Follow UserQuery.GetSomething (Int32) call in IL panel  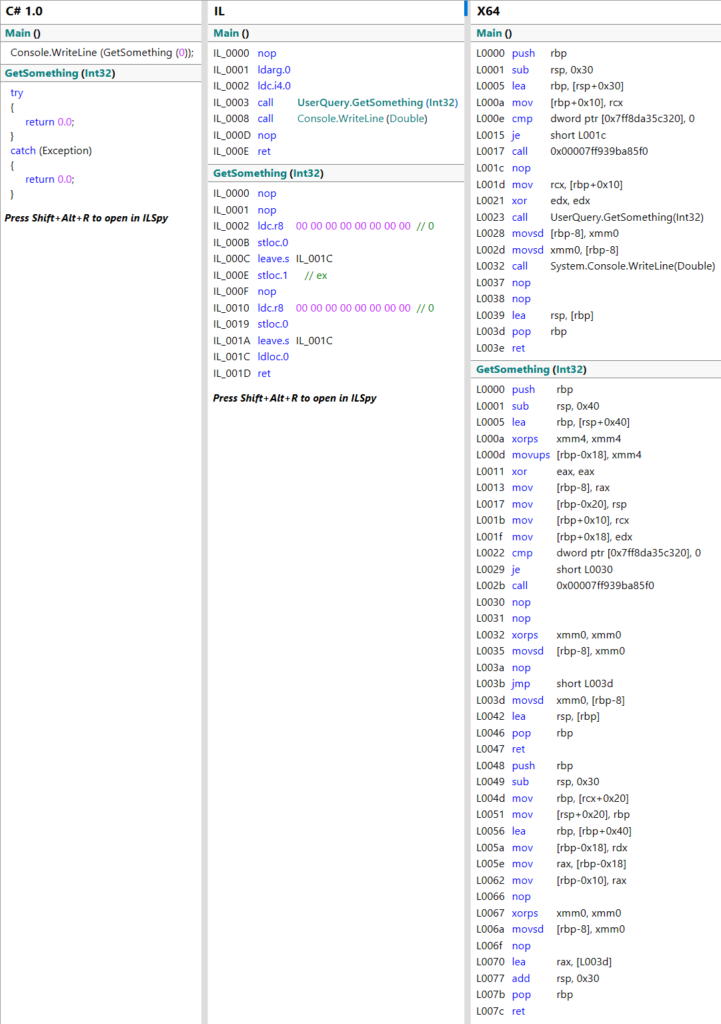point(376,103)
